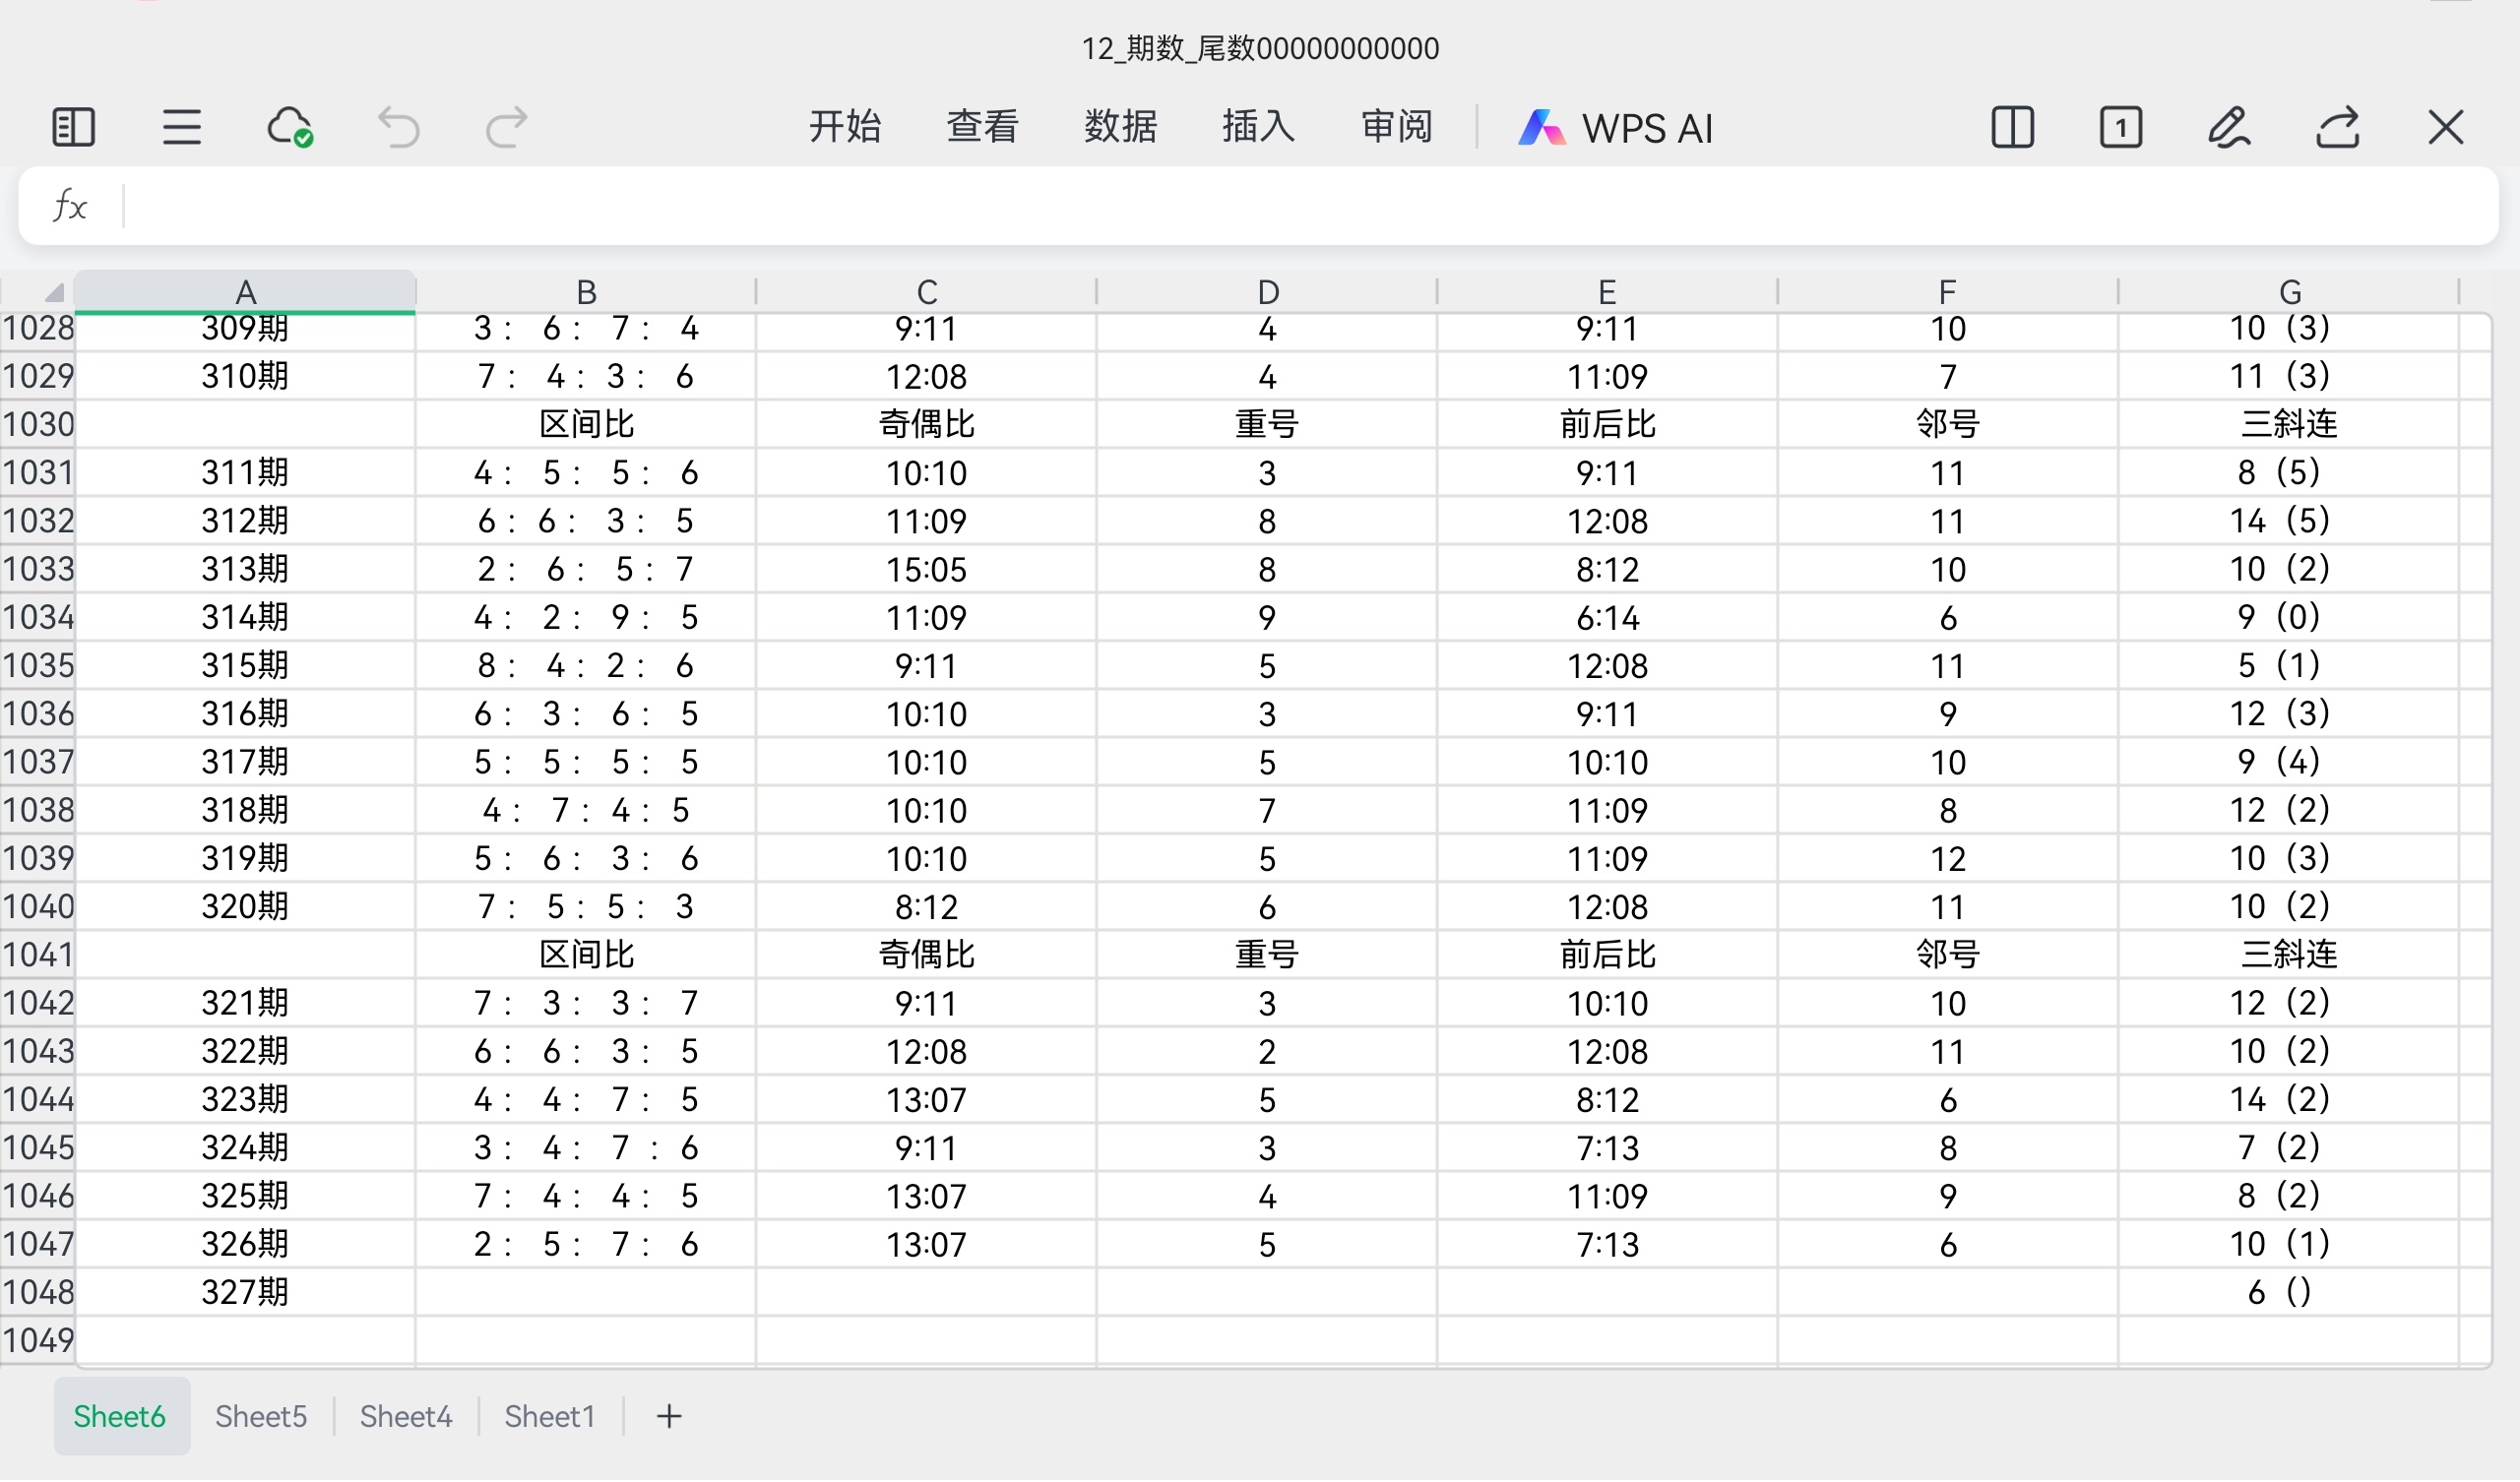Open the 开始 menu tab
The height and width of the screenshot is (1482, 2520).
[844, 127]
